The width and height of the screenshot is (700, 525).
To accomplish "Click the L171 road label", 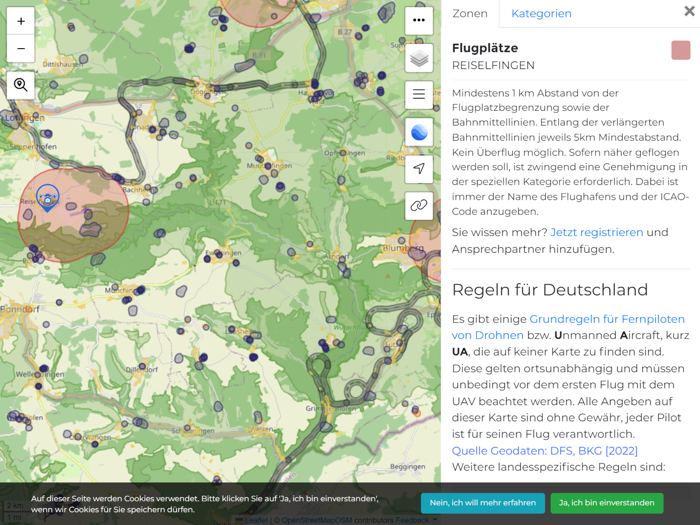I will 217,202.
